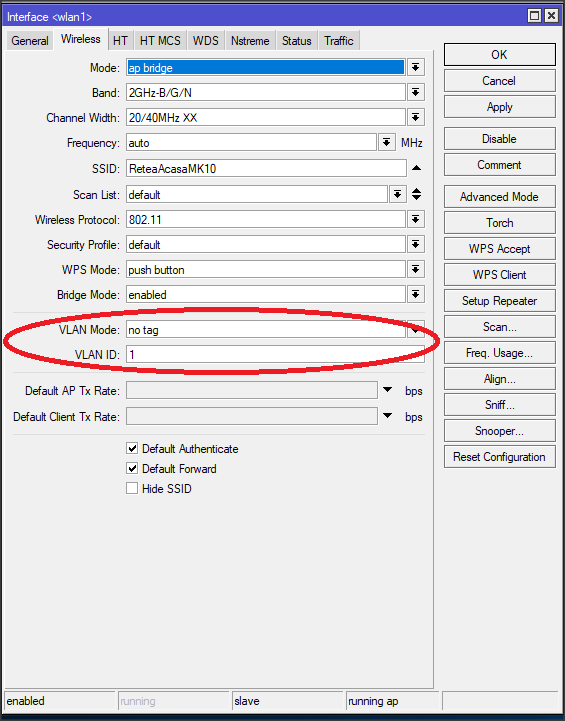The image size is (565, 721).
Task: Click WPS Client button
Action: pos(500,275)
